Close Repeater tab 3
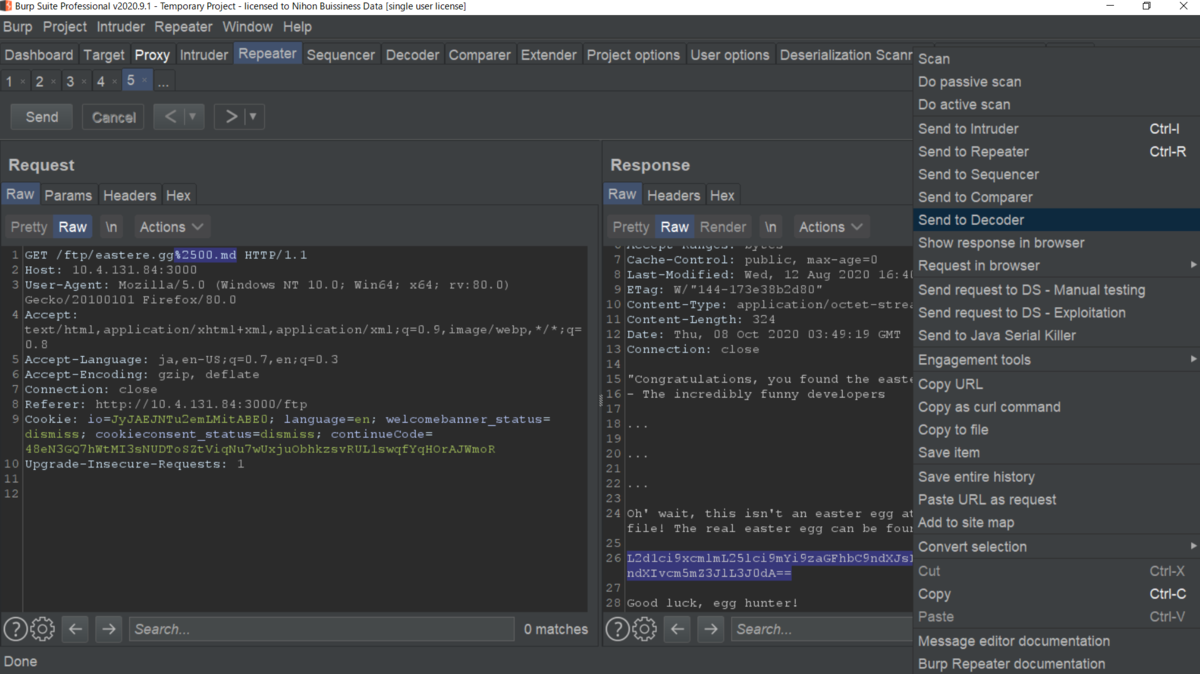Screen dimensions: 1200x674 pos(84,81)
